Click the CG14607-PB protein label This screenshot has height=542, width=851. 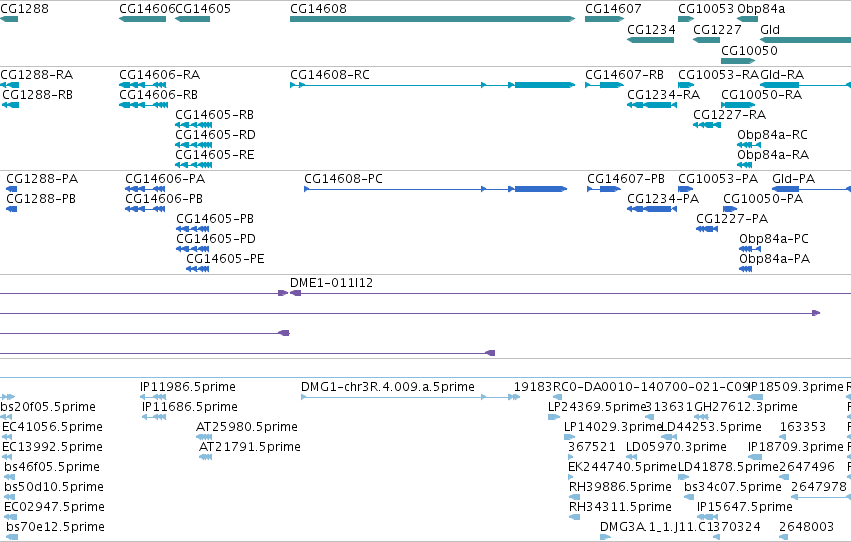point(626,179)
